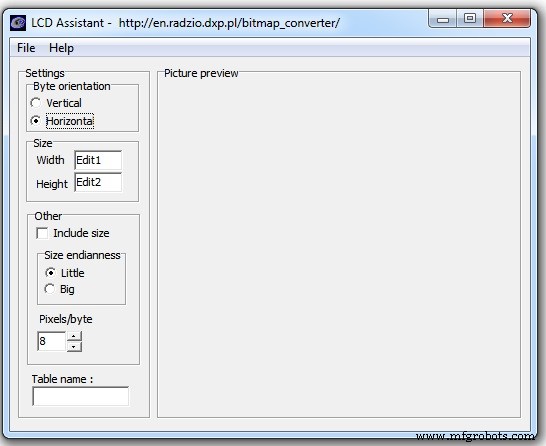The width and height of the screenshot is (546, 446).
Task: Select Vertical byte orientation
Action: (x=36, y=103)
